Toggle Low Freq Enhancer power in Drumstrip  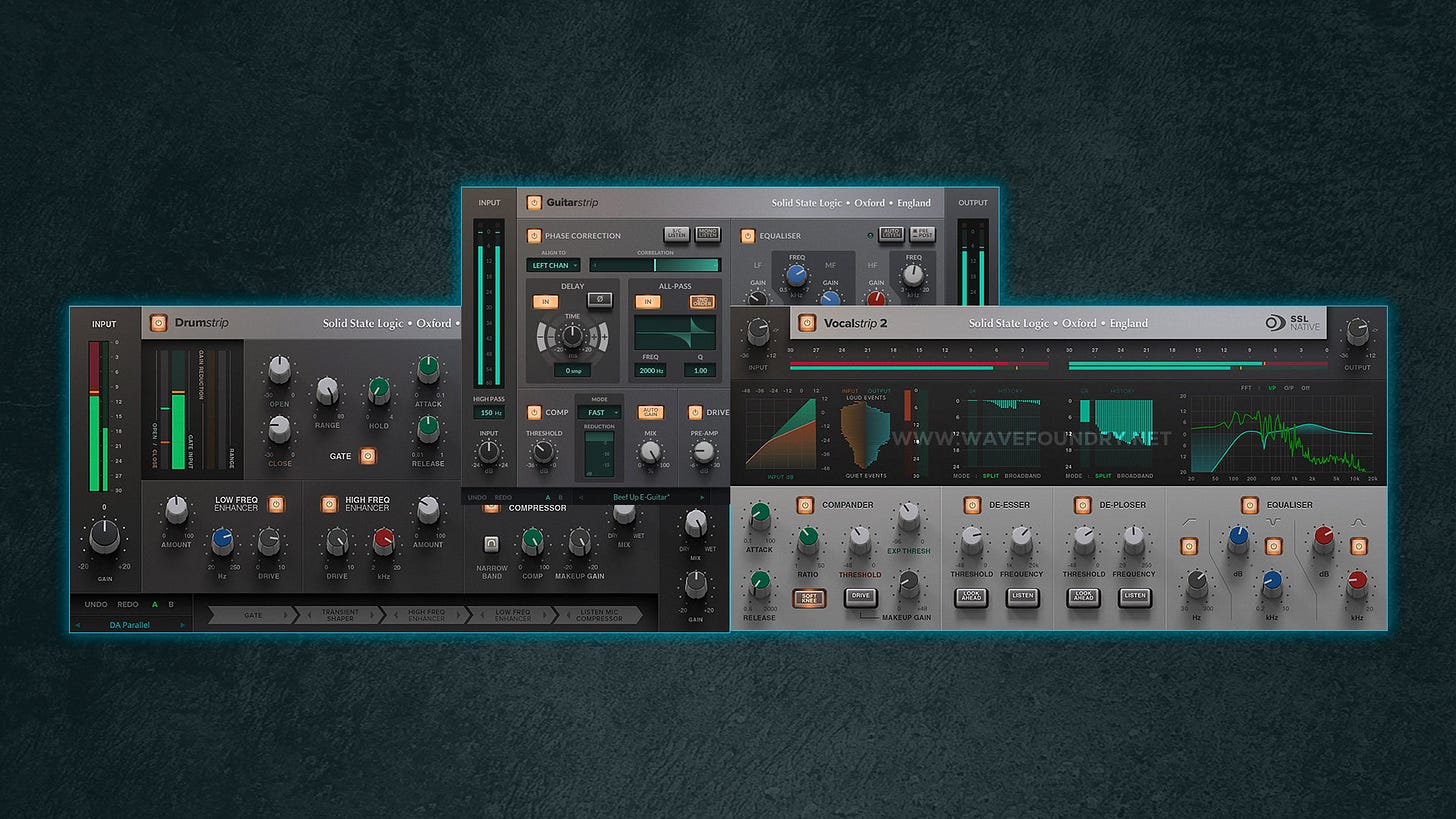[276, 504]
